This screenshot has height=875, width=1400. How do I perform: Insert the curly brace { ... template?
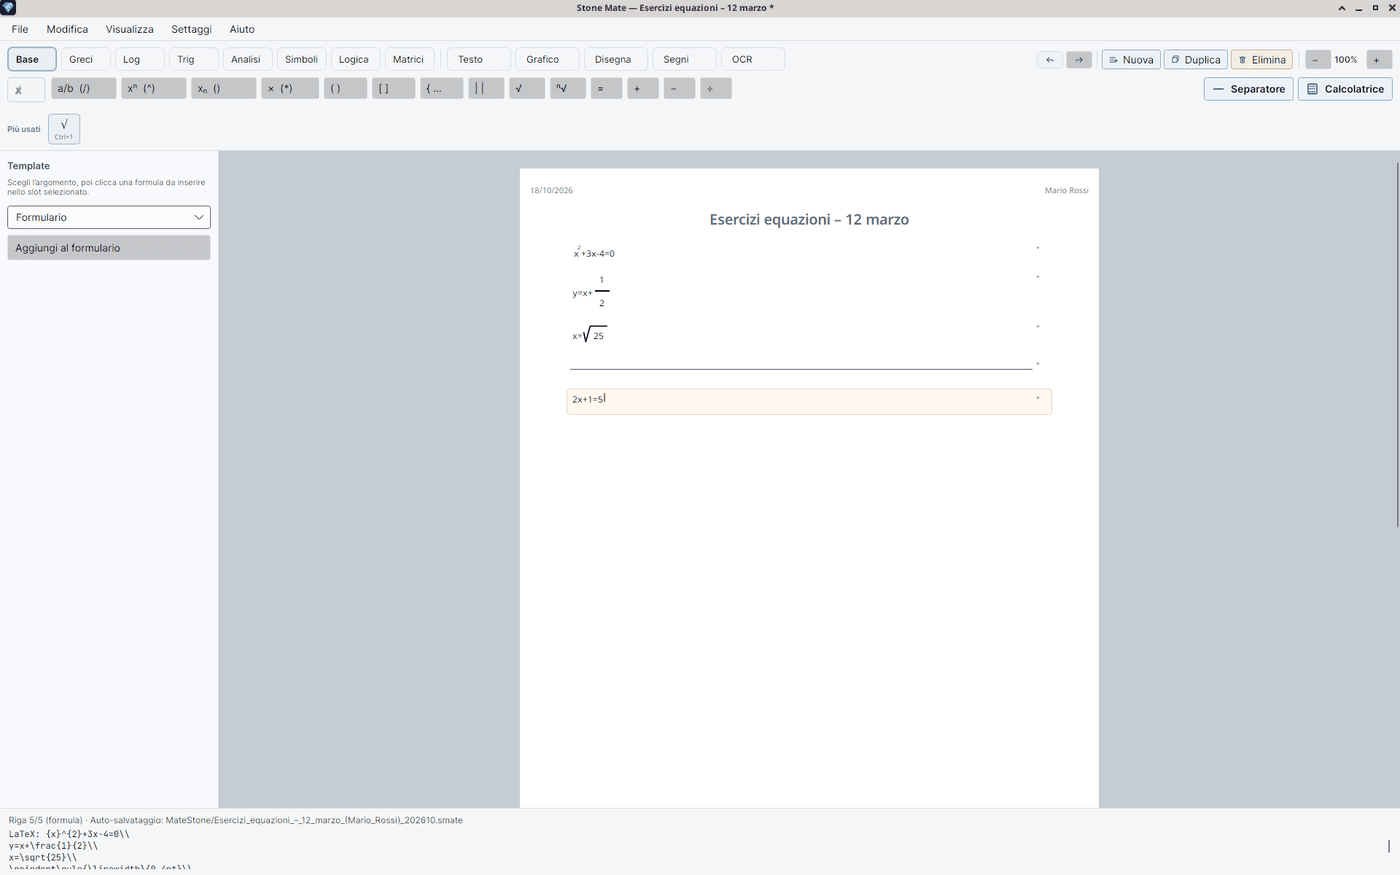[442, 89]
